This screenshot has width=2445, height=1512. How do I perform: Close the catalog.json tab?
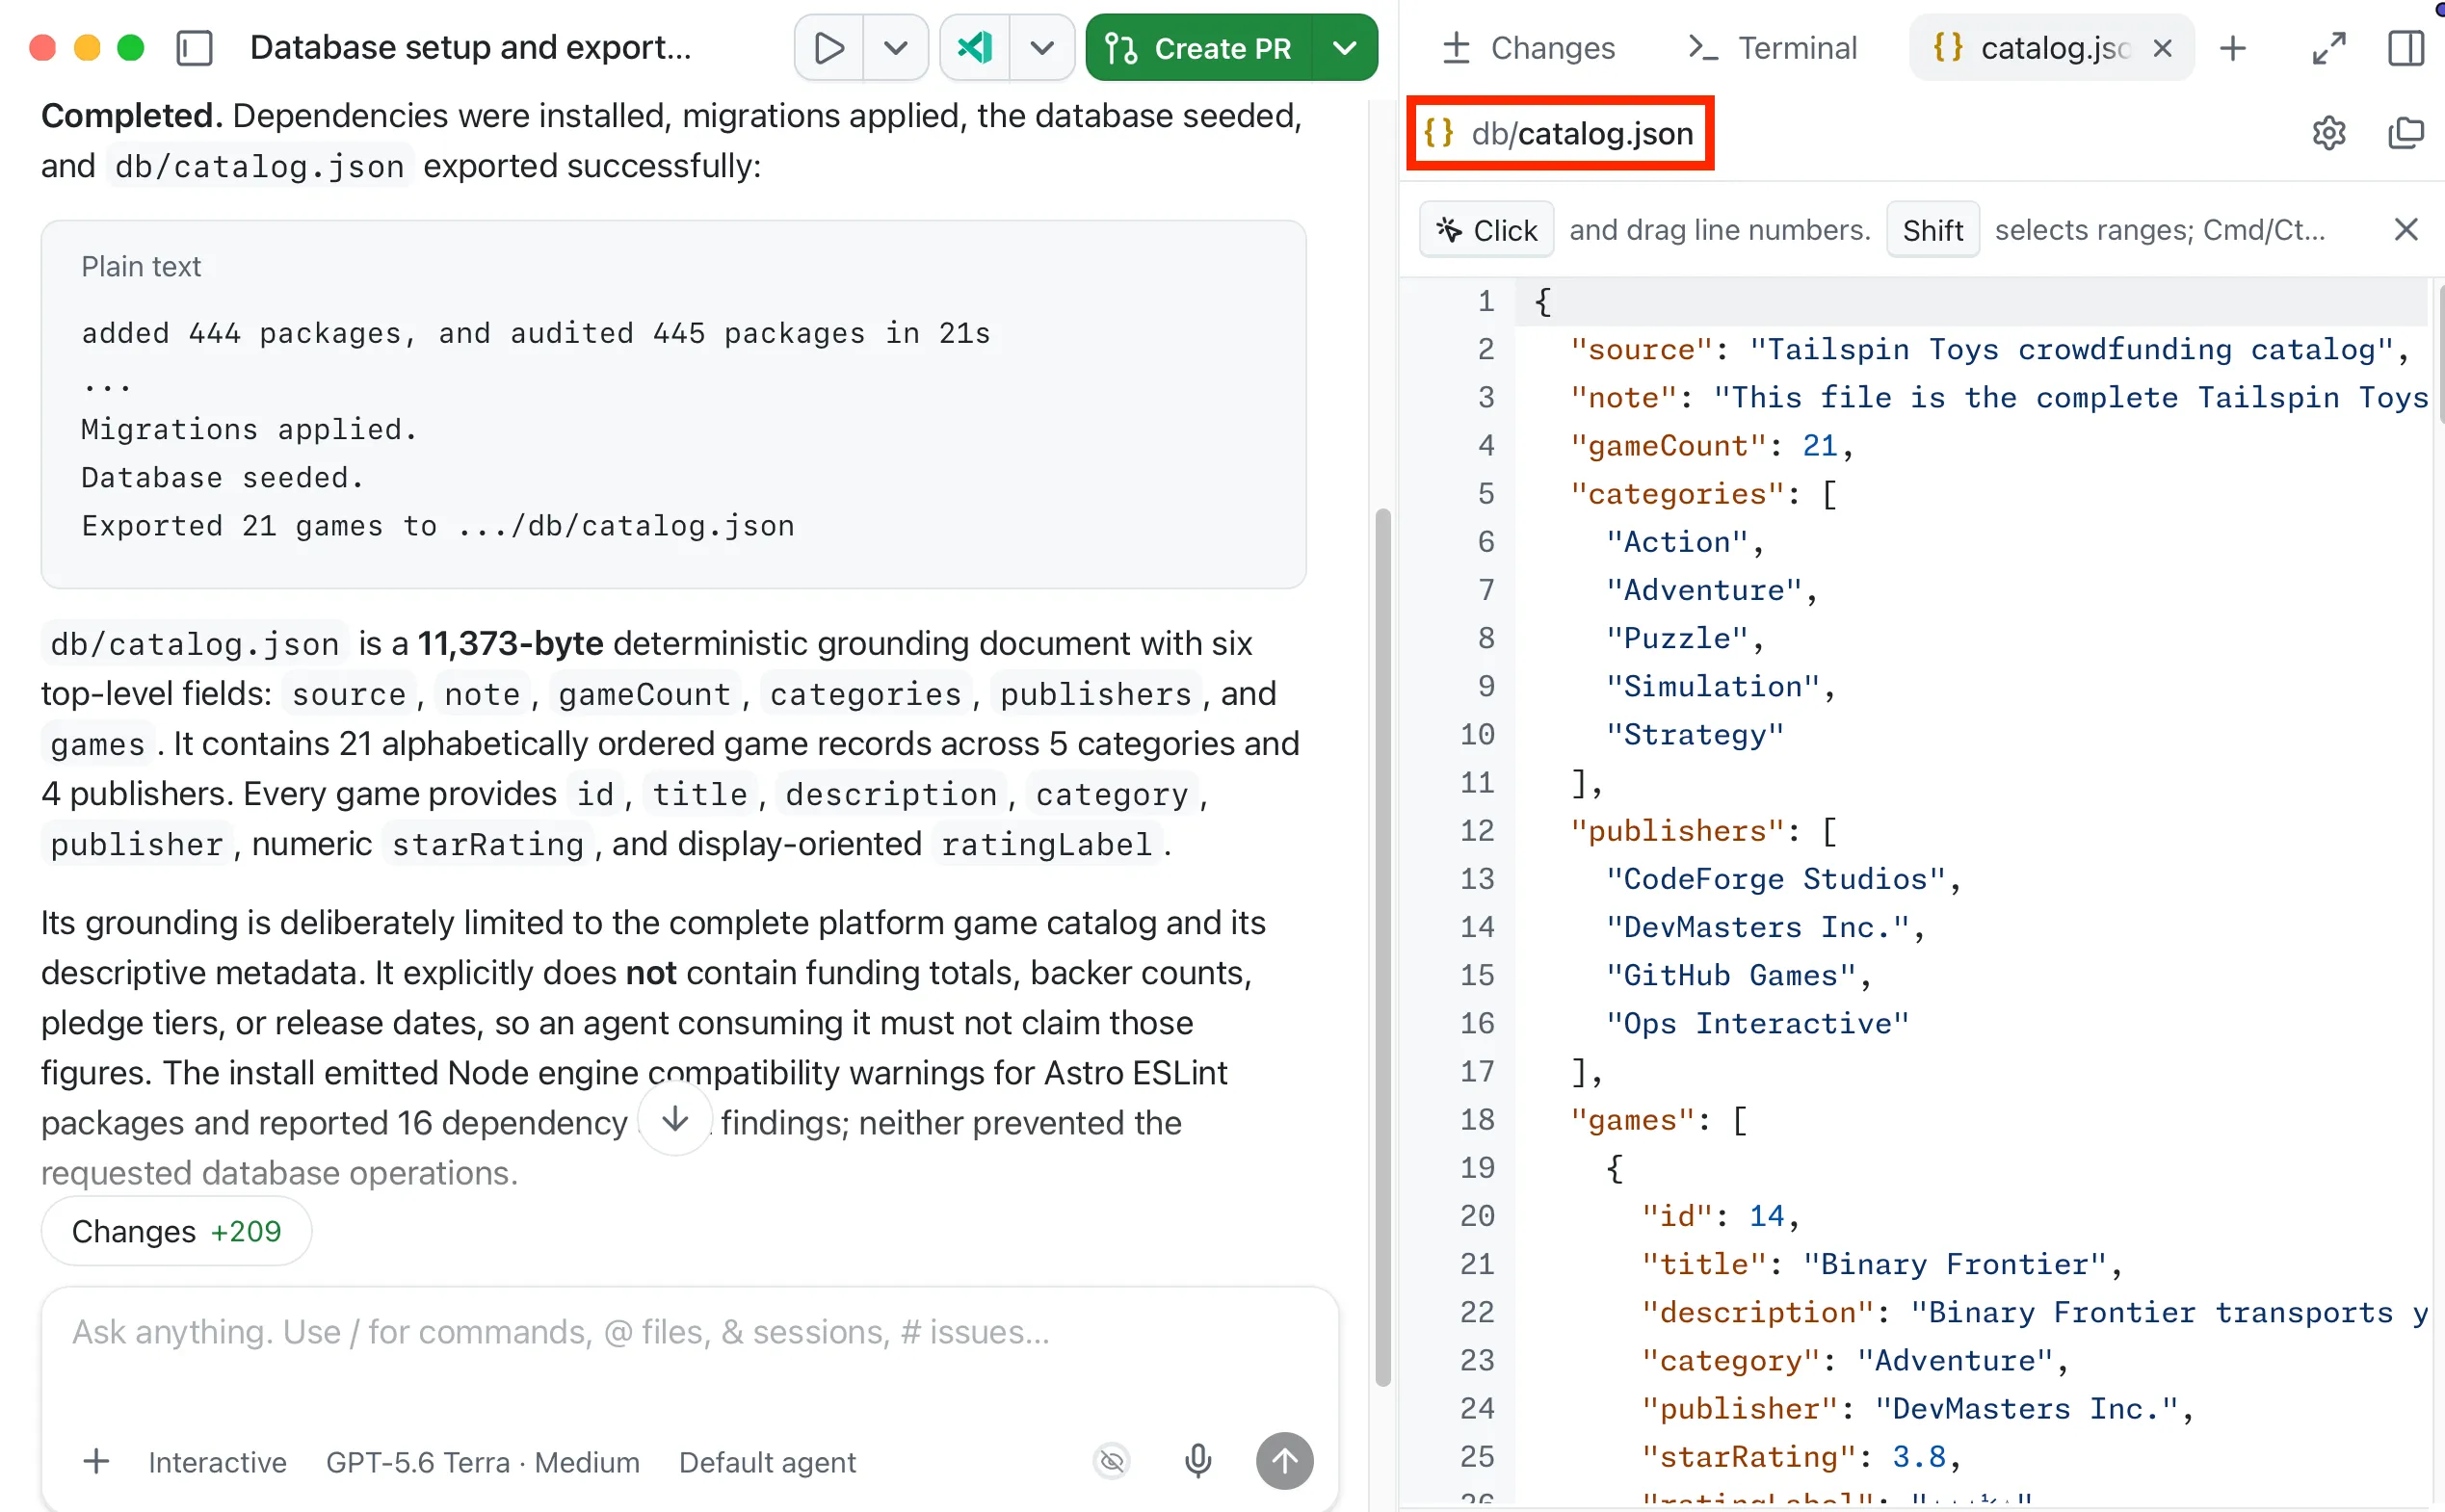click(x=2162, y=48)
